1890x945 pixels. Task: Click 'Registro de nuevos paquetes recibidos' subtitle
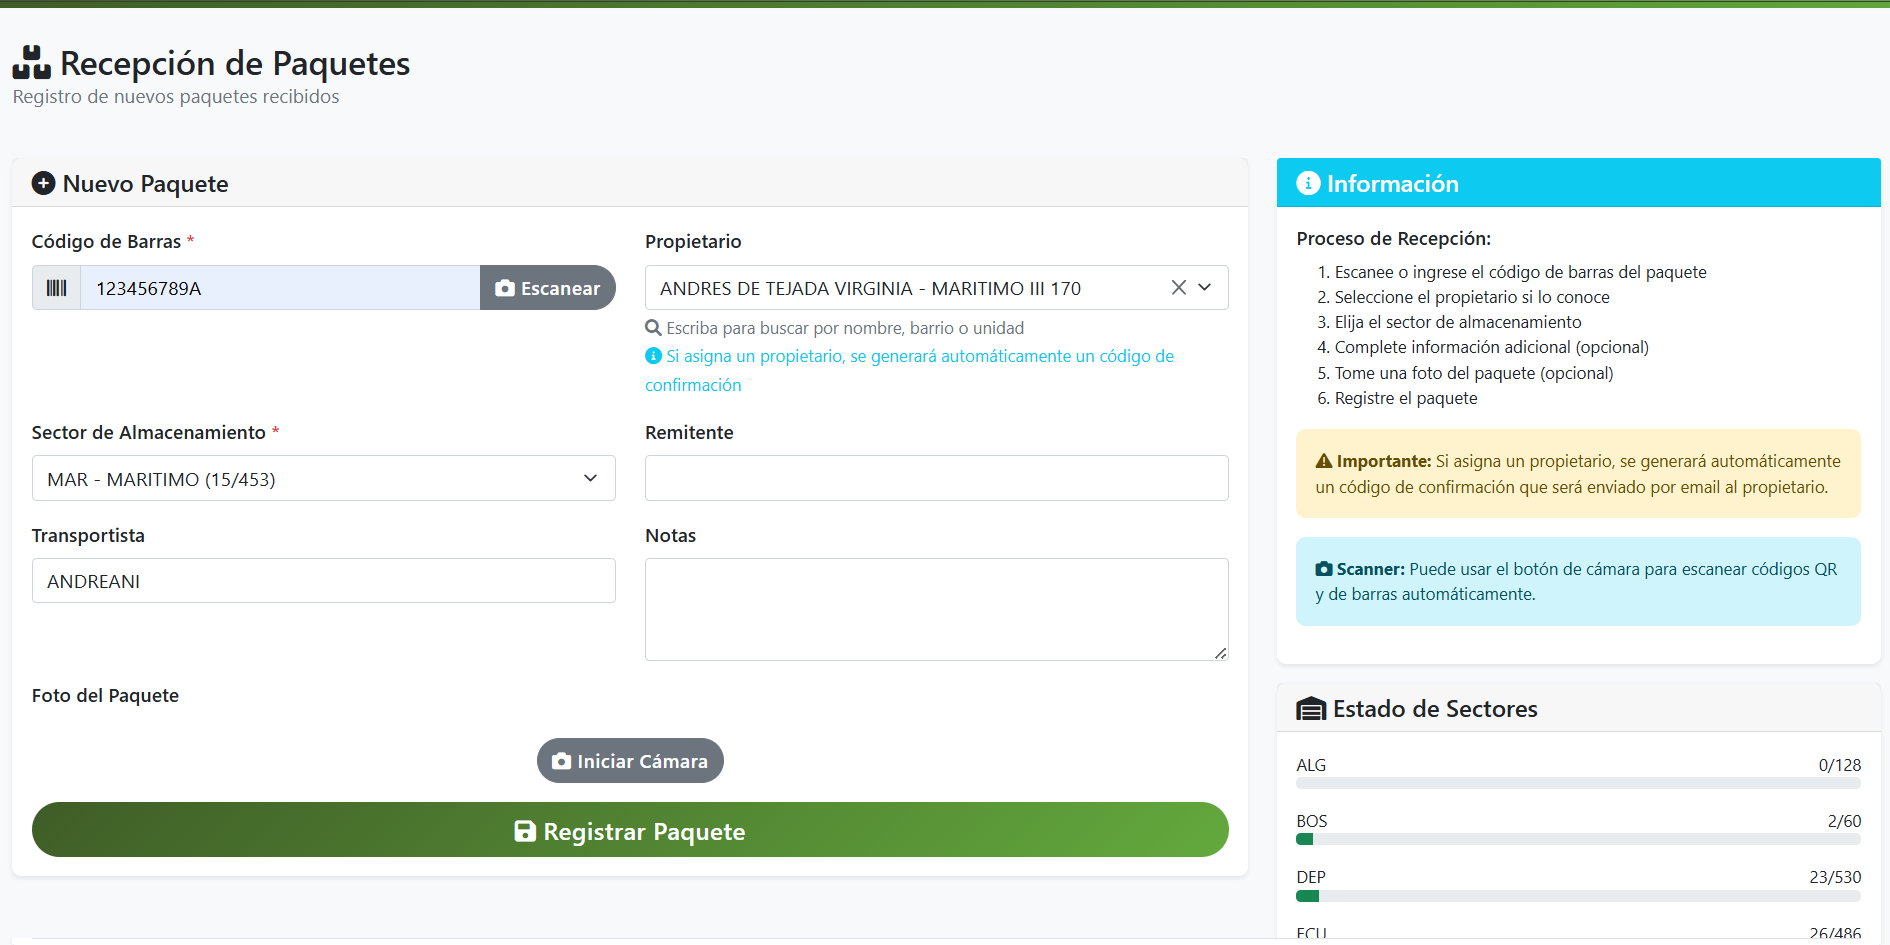pyautogui.click(x=176, y=97)
